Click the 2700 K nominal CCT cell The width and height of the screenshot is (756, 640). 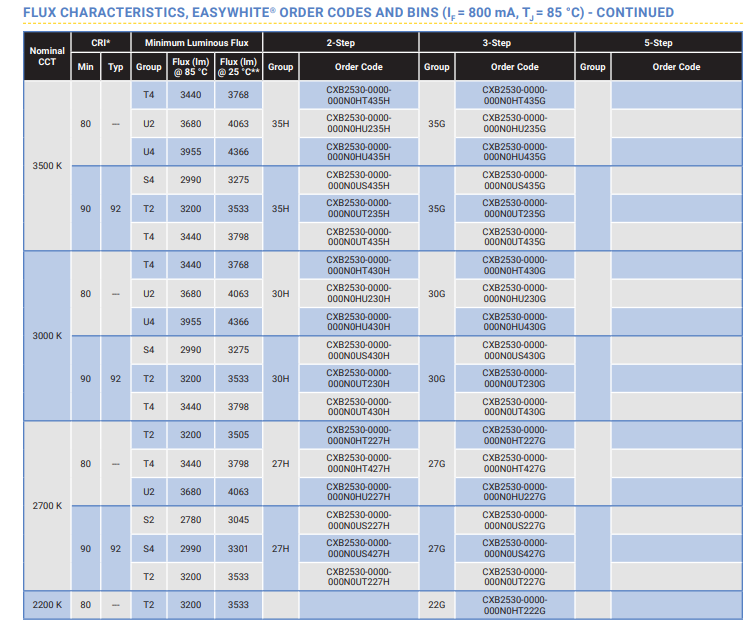coord(47,506)
